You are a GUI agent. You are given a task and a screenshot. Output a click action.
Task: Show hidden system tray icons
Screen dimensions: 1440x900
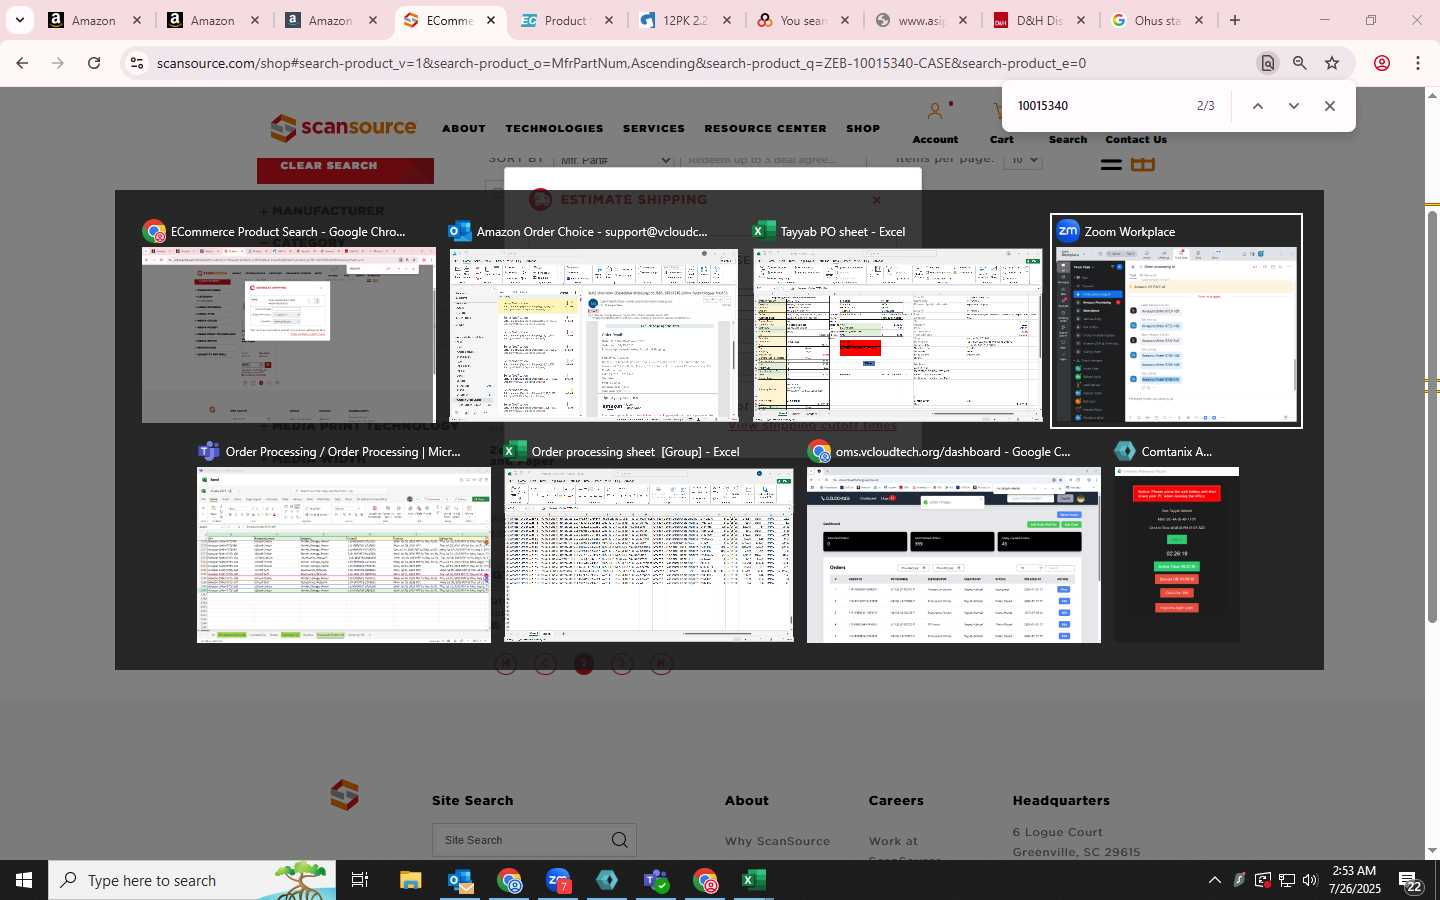[x=1215, y=880]
